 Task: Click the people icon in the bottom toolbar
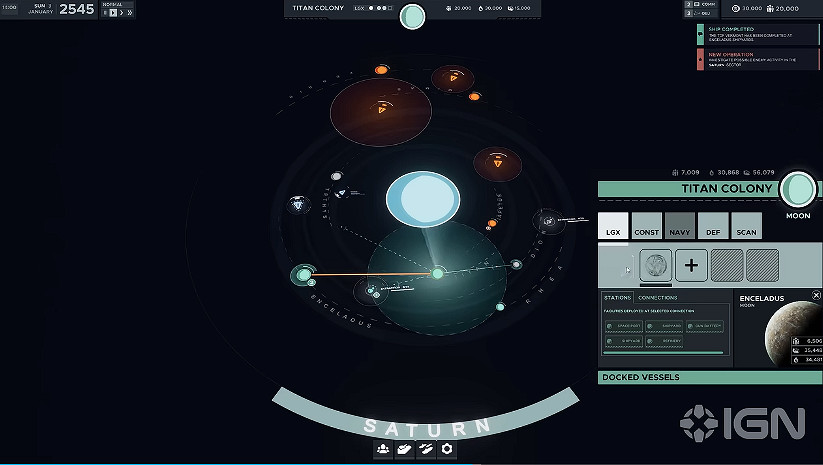(x=383, y=449)
